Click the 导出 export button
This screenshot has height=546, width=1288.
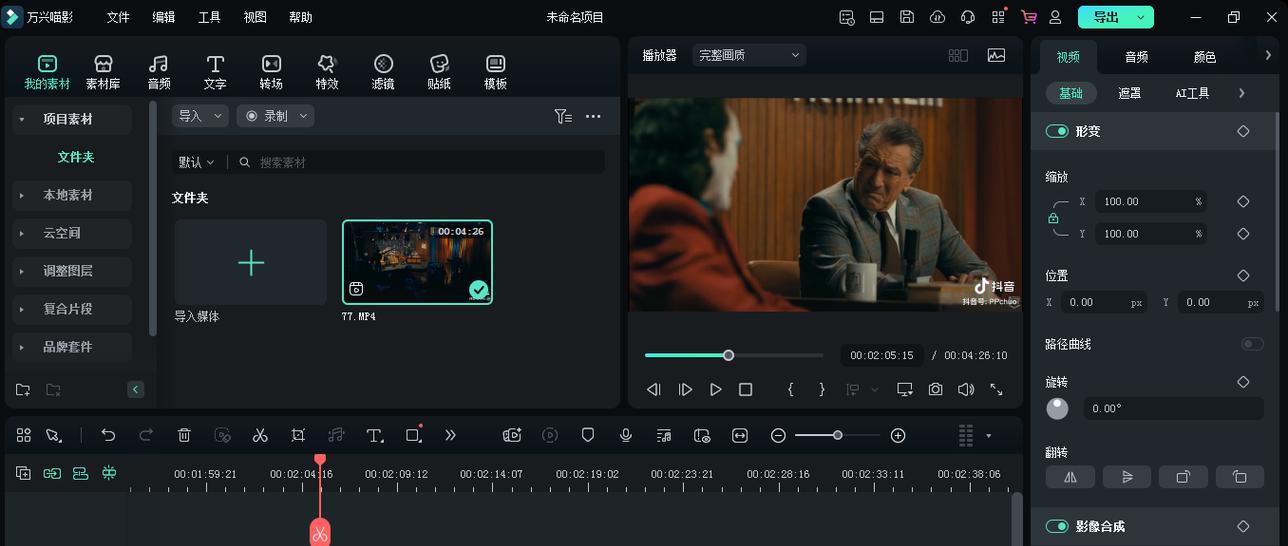[x=1116, y=17]
